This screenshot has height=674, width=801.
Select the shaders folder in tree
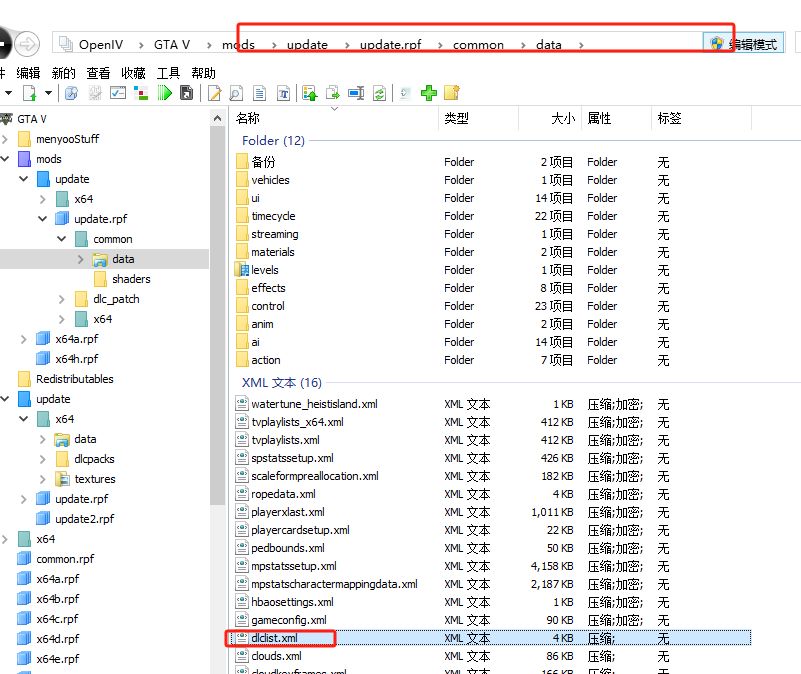(x=131, y=279)
